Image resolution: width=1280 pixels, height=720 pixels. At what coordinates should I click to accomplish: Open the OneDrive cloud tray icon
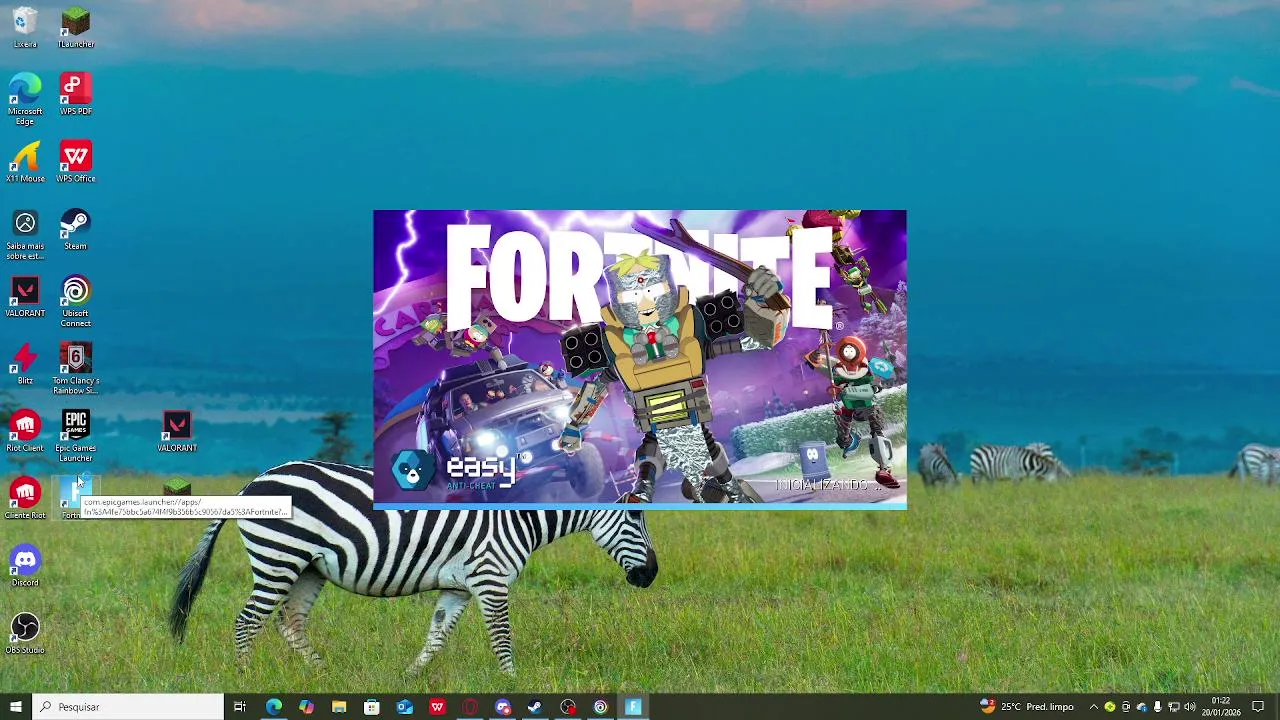[1141, 707]
